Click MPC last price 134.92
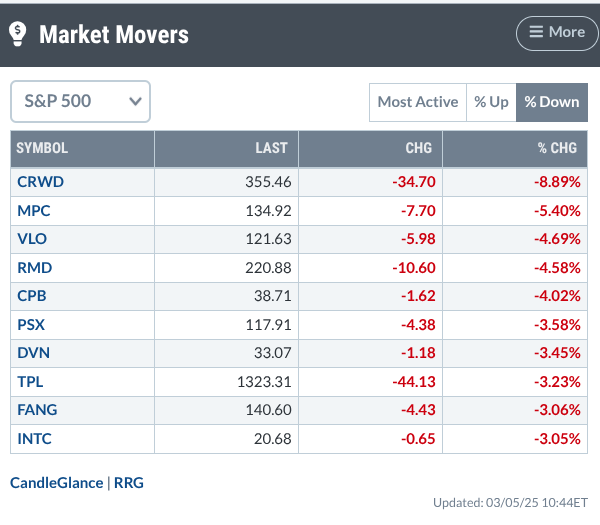 268,211
